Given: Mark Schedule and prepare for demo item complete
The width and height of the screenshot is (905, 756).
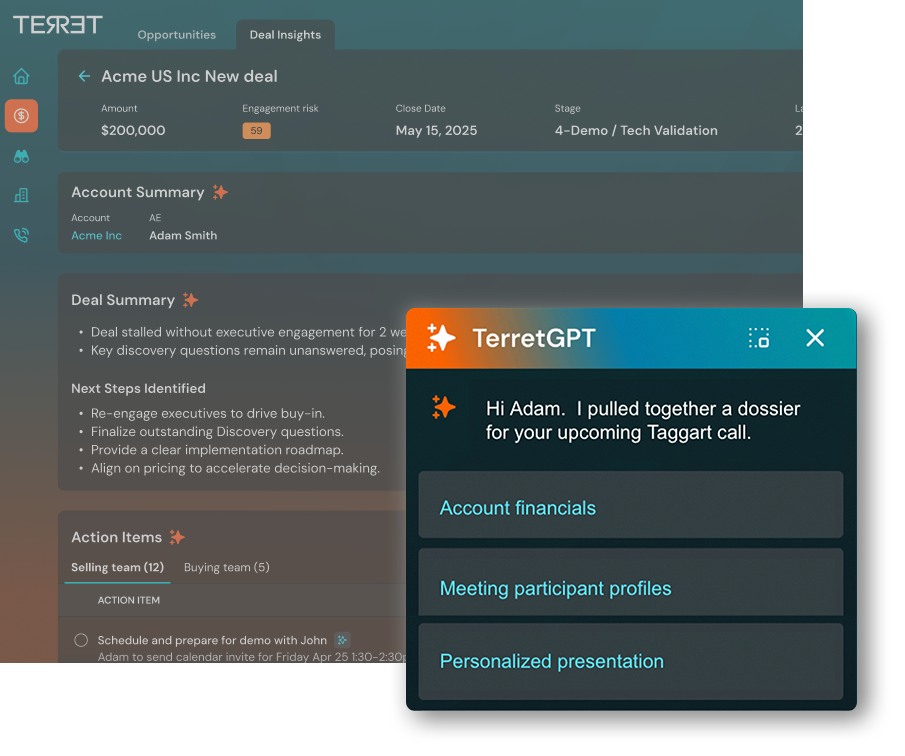Looking at the screenshot, I should pos(81,640).
